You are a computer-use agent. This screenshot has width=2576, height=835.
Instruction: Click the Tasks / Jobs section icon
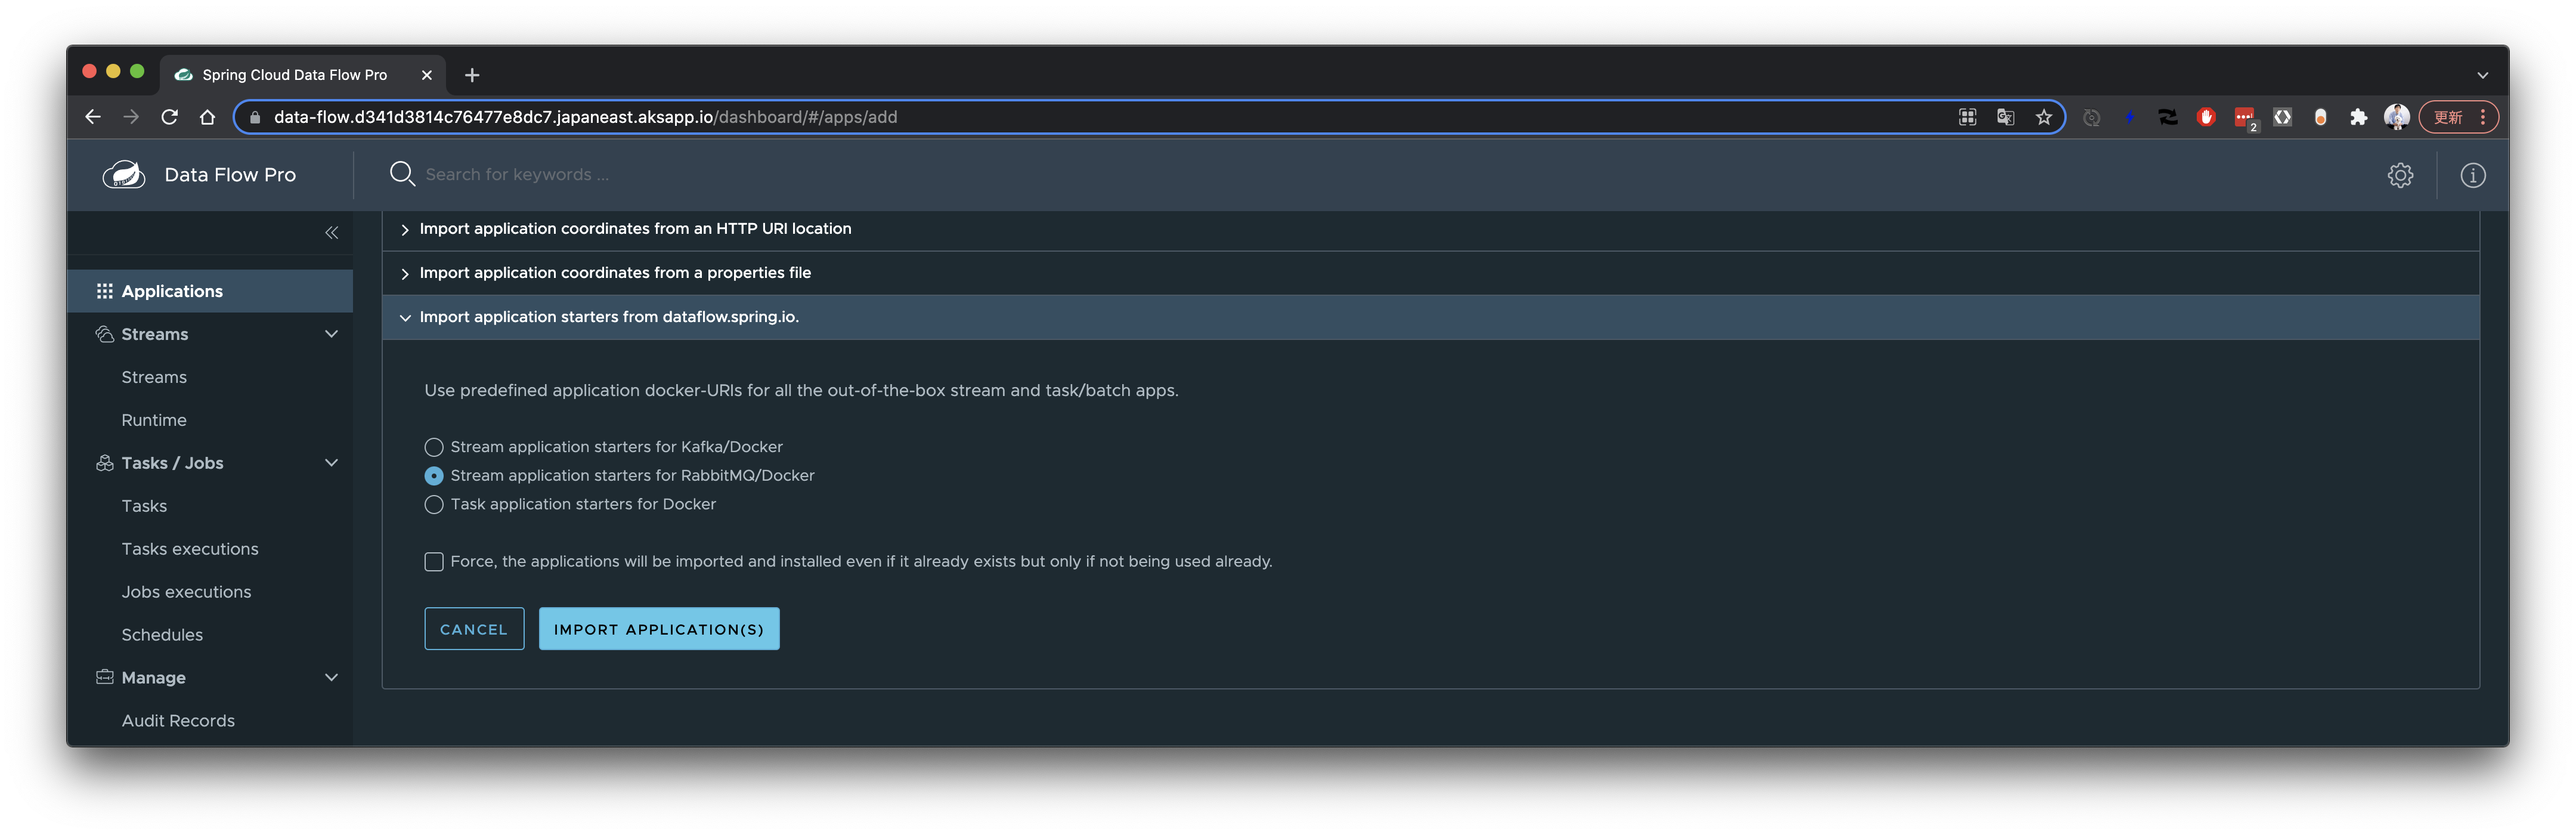click(104, 463)
